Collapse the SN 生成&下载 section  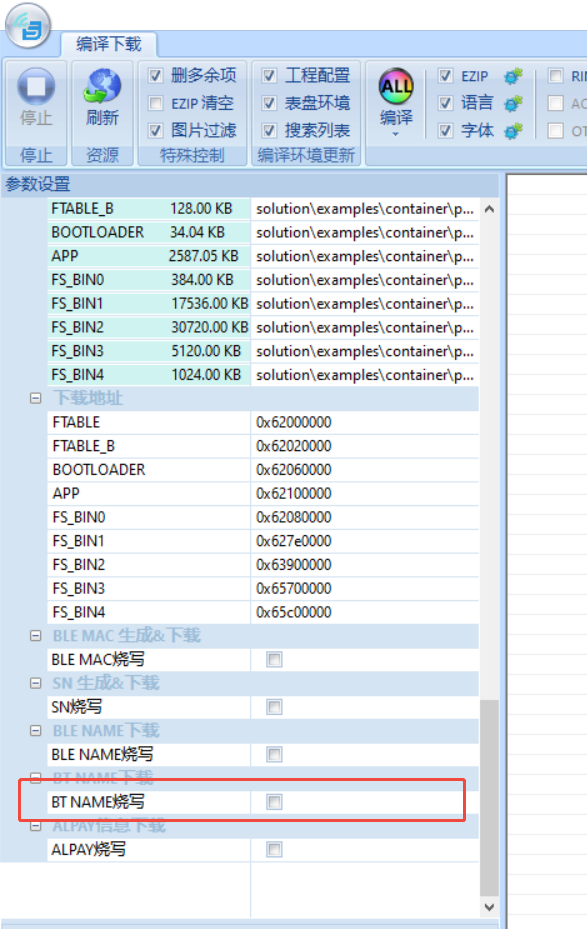point(36,683)
